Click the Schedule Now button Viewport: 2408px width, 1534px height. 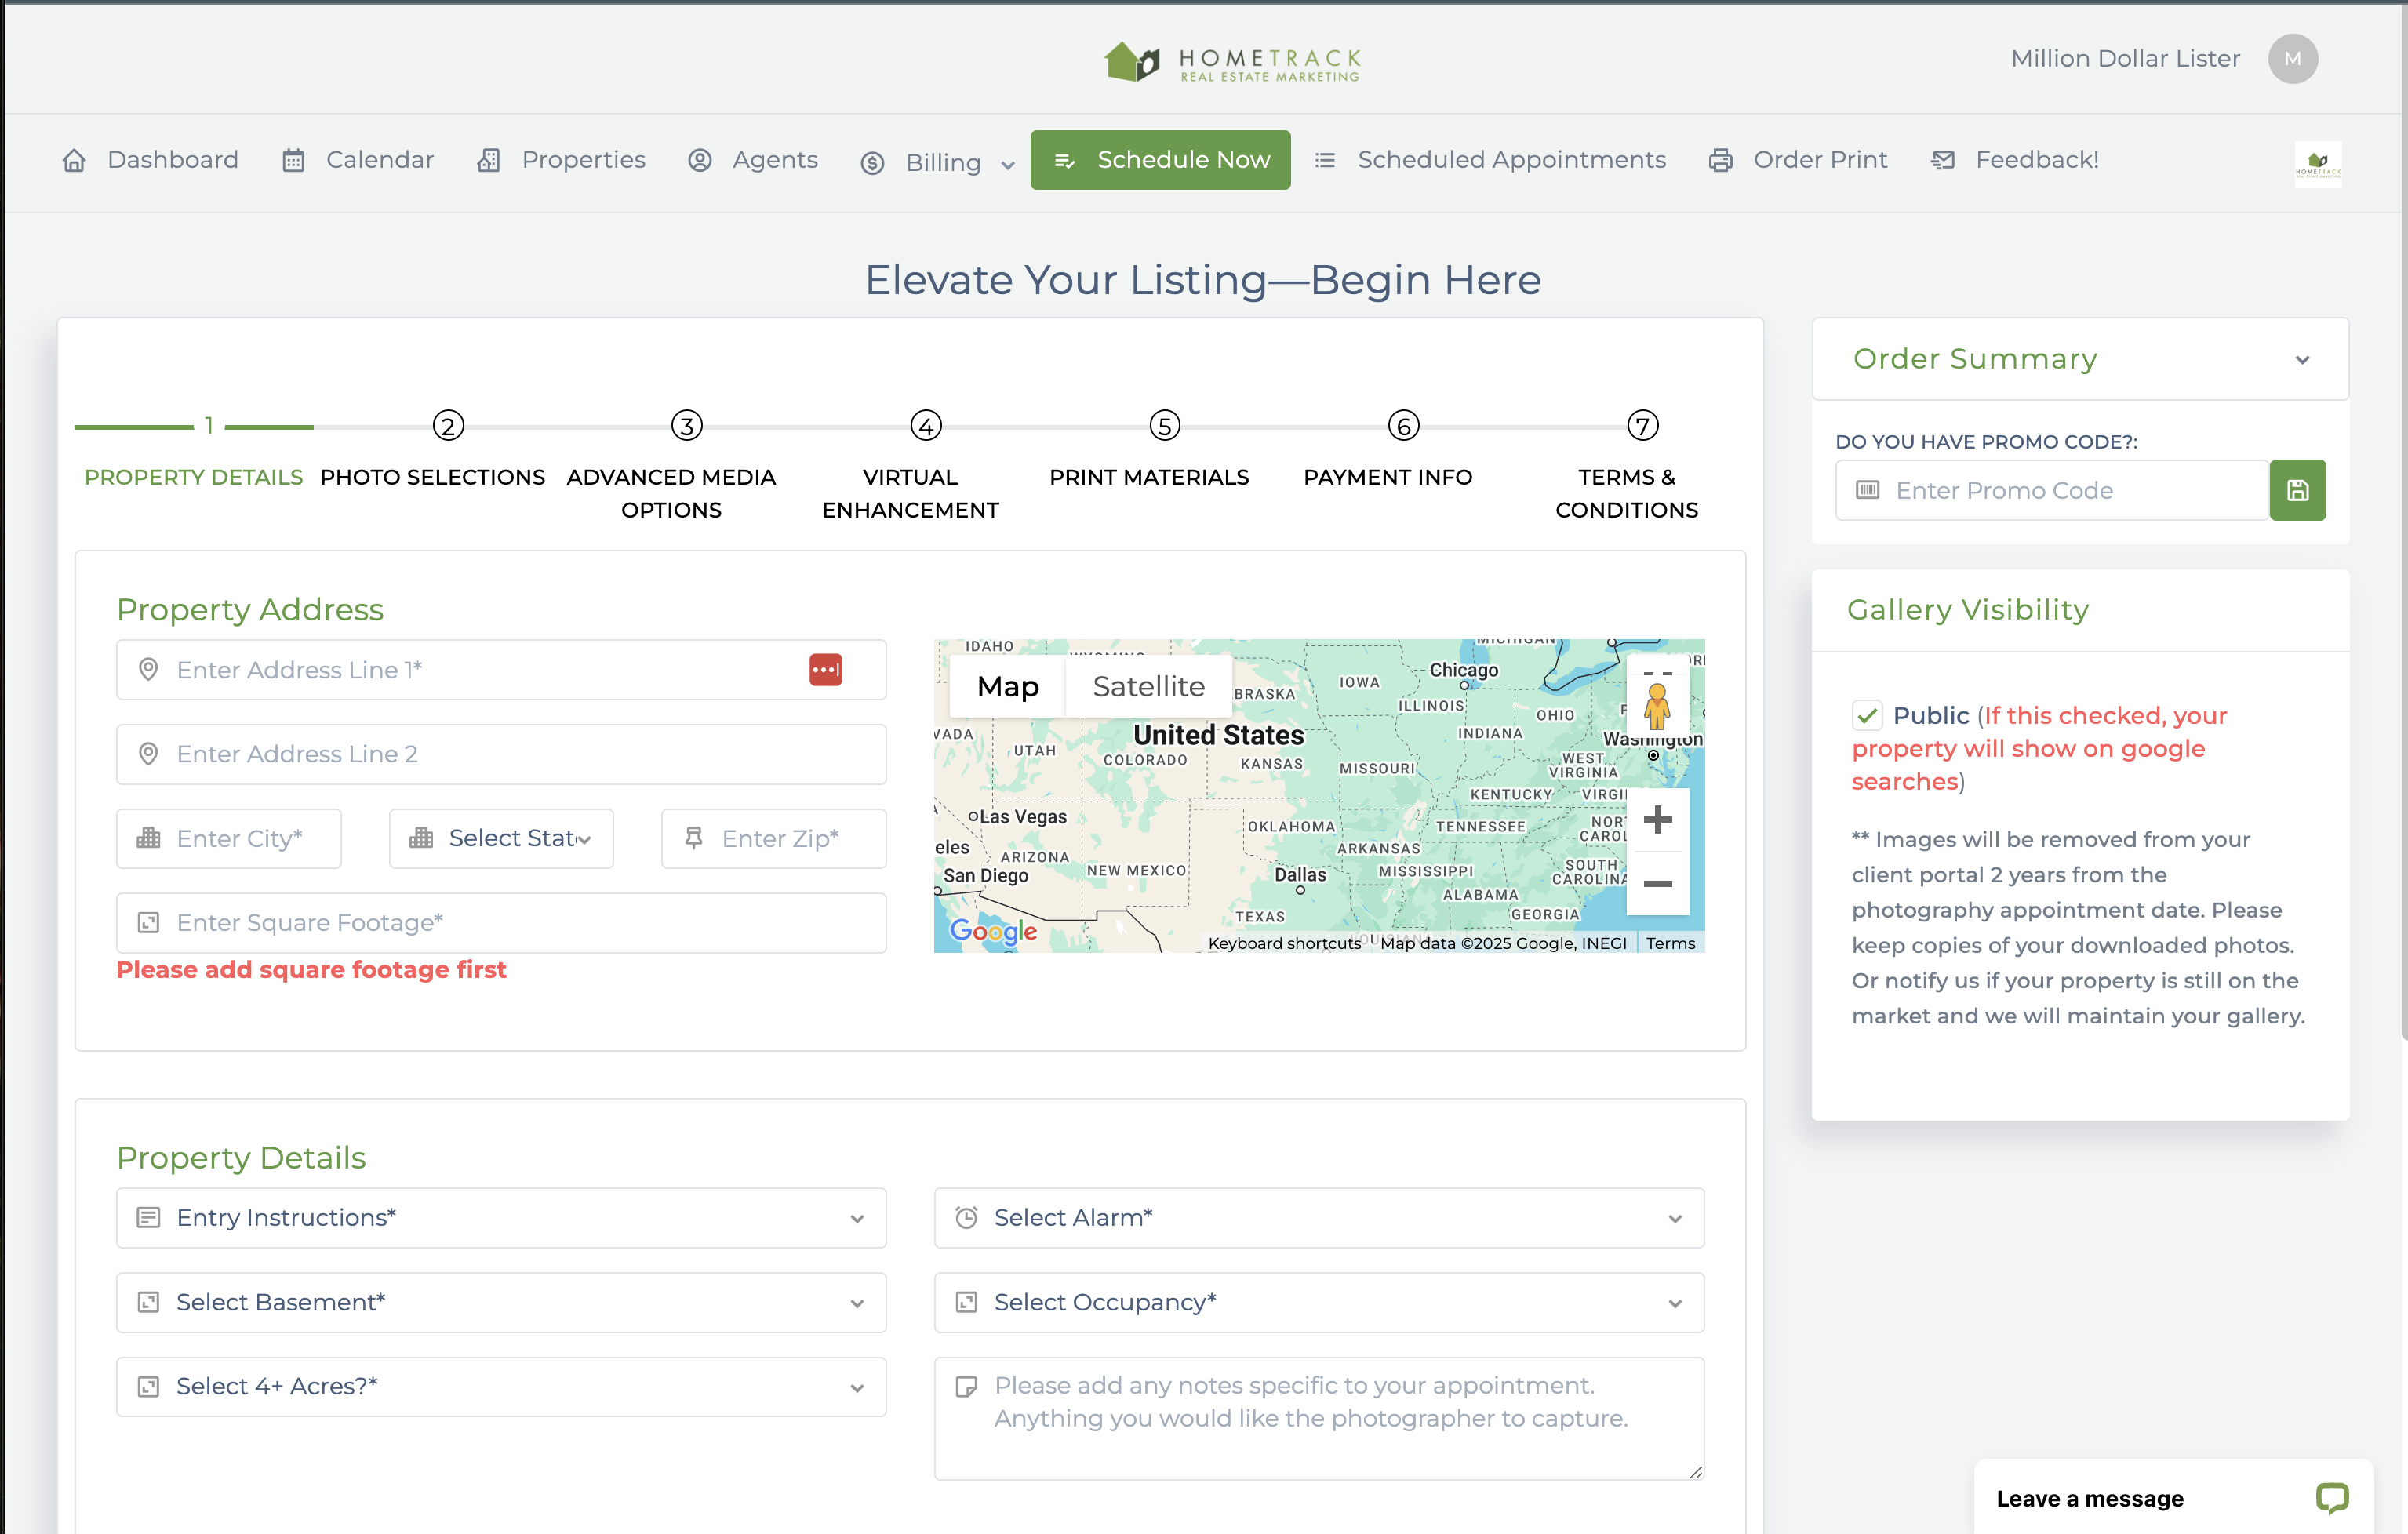[x=1160, y=160]
